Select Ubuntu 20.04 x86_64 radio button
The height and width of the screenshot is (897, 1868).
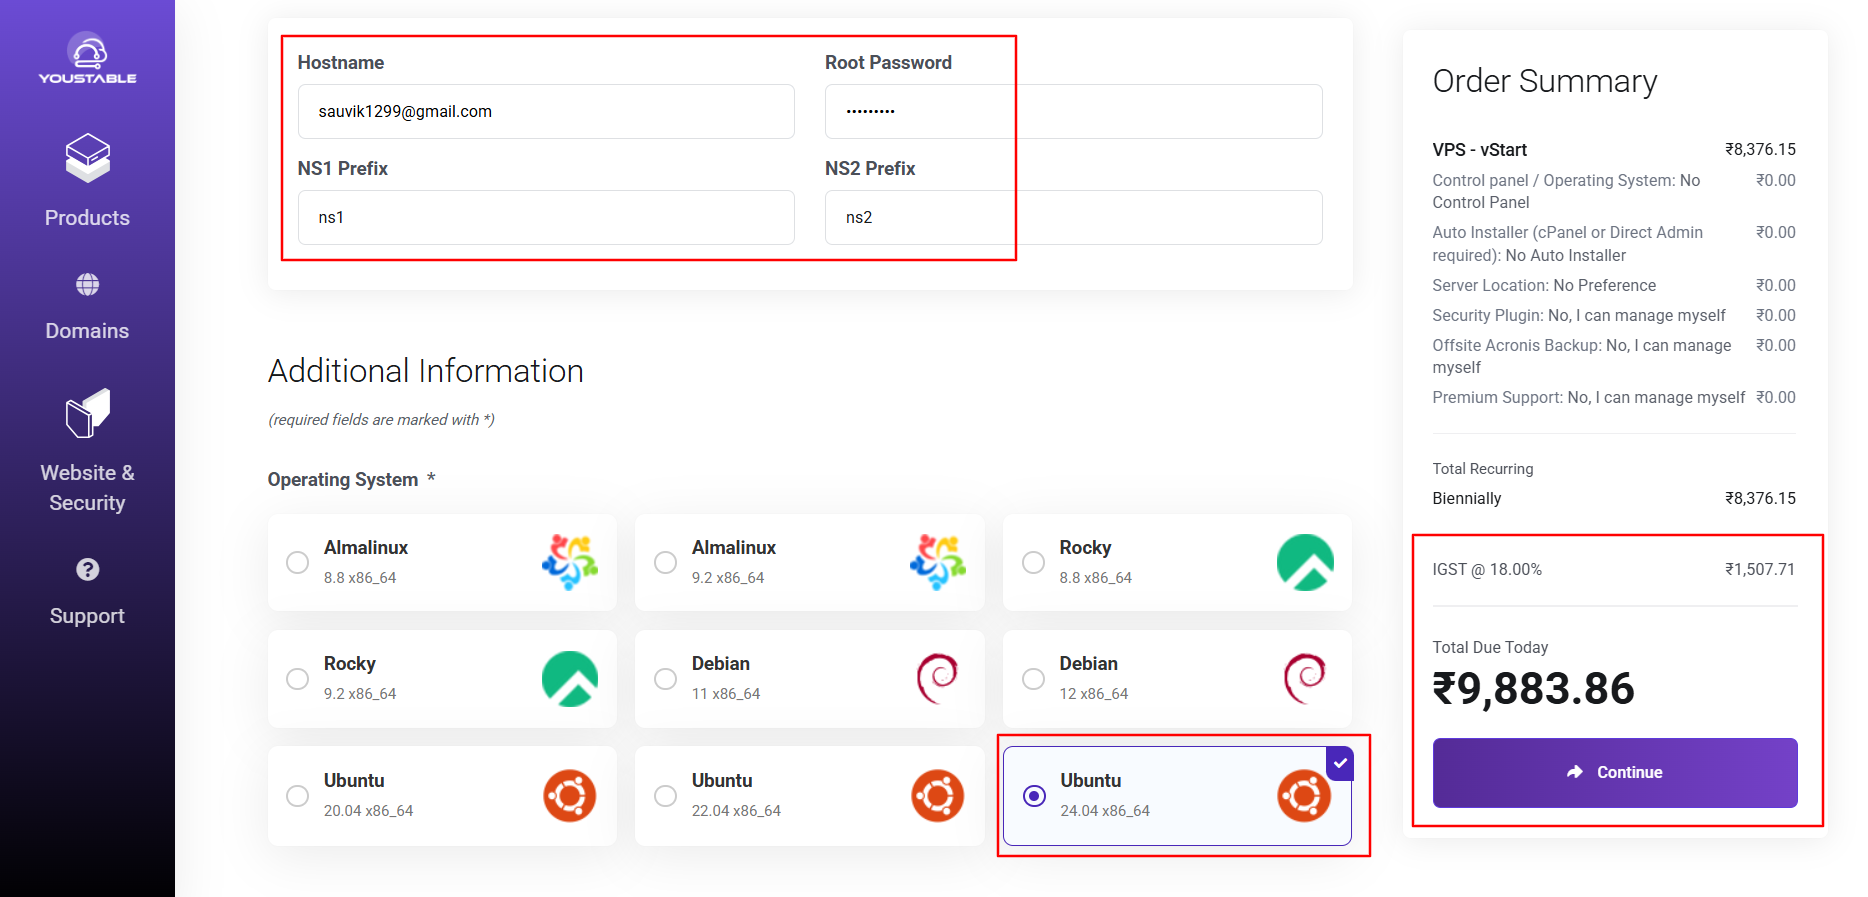pyautogui.click(x=297, y=796)
